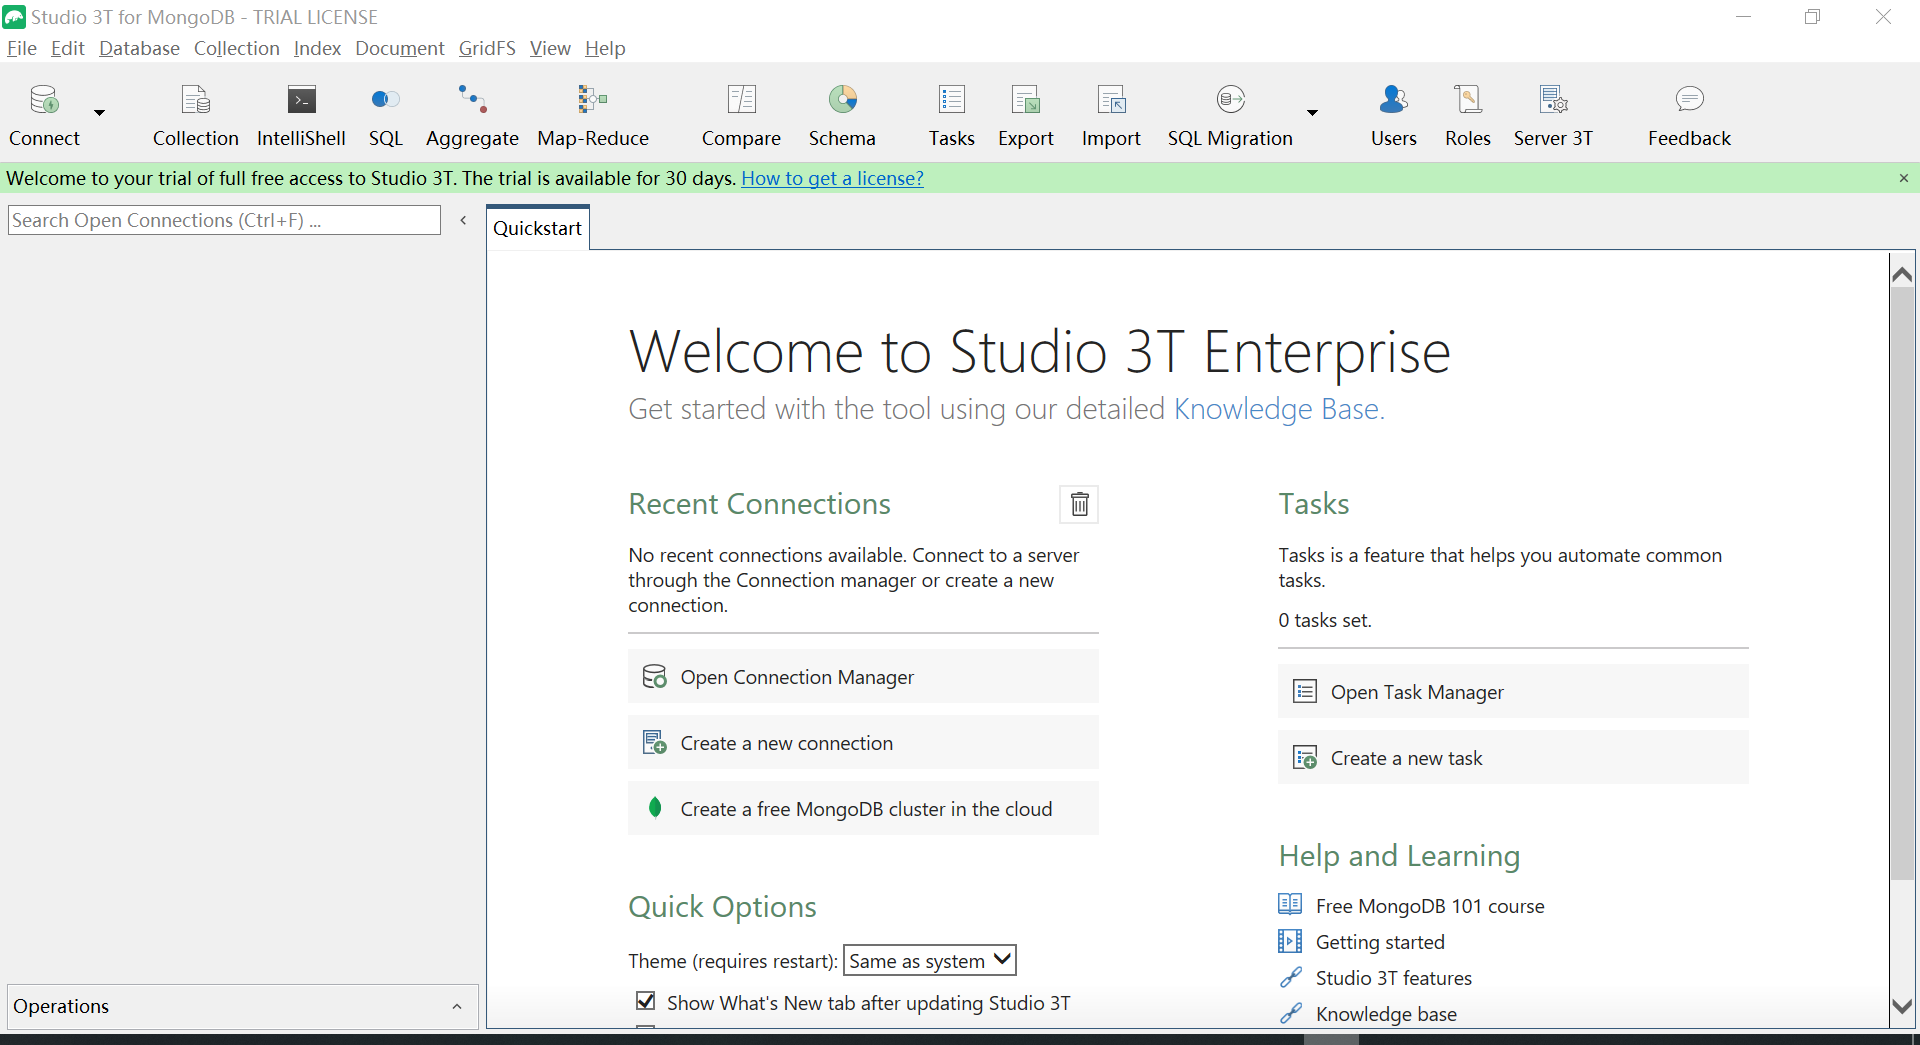This screenshot has height=1045, width=1920.
Task: Open the Schema explorer tool
Action: (842, 115)
